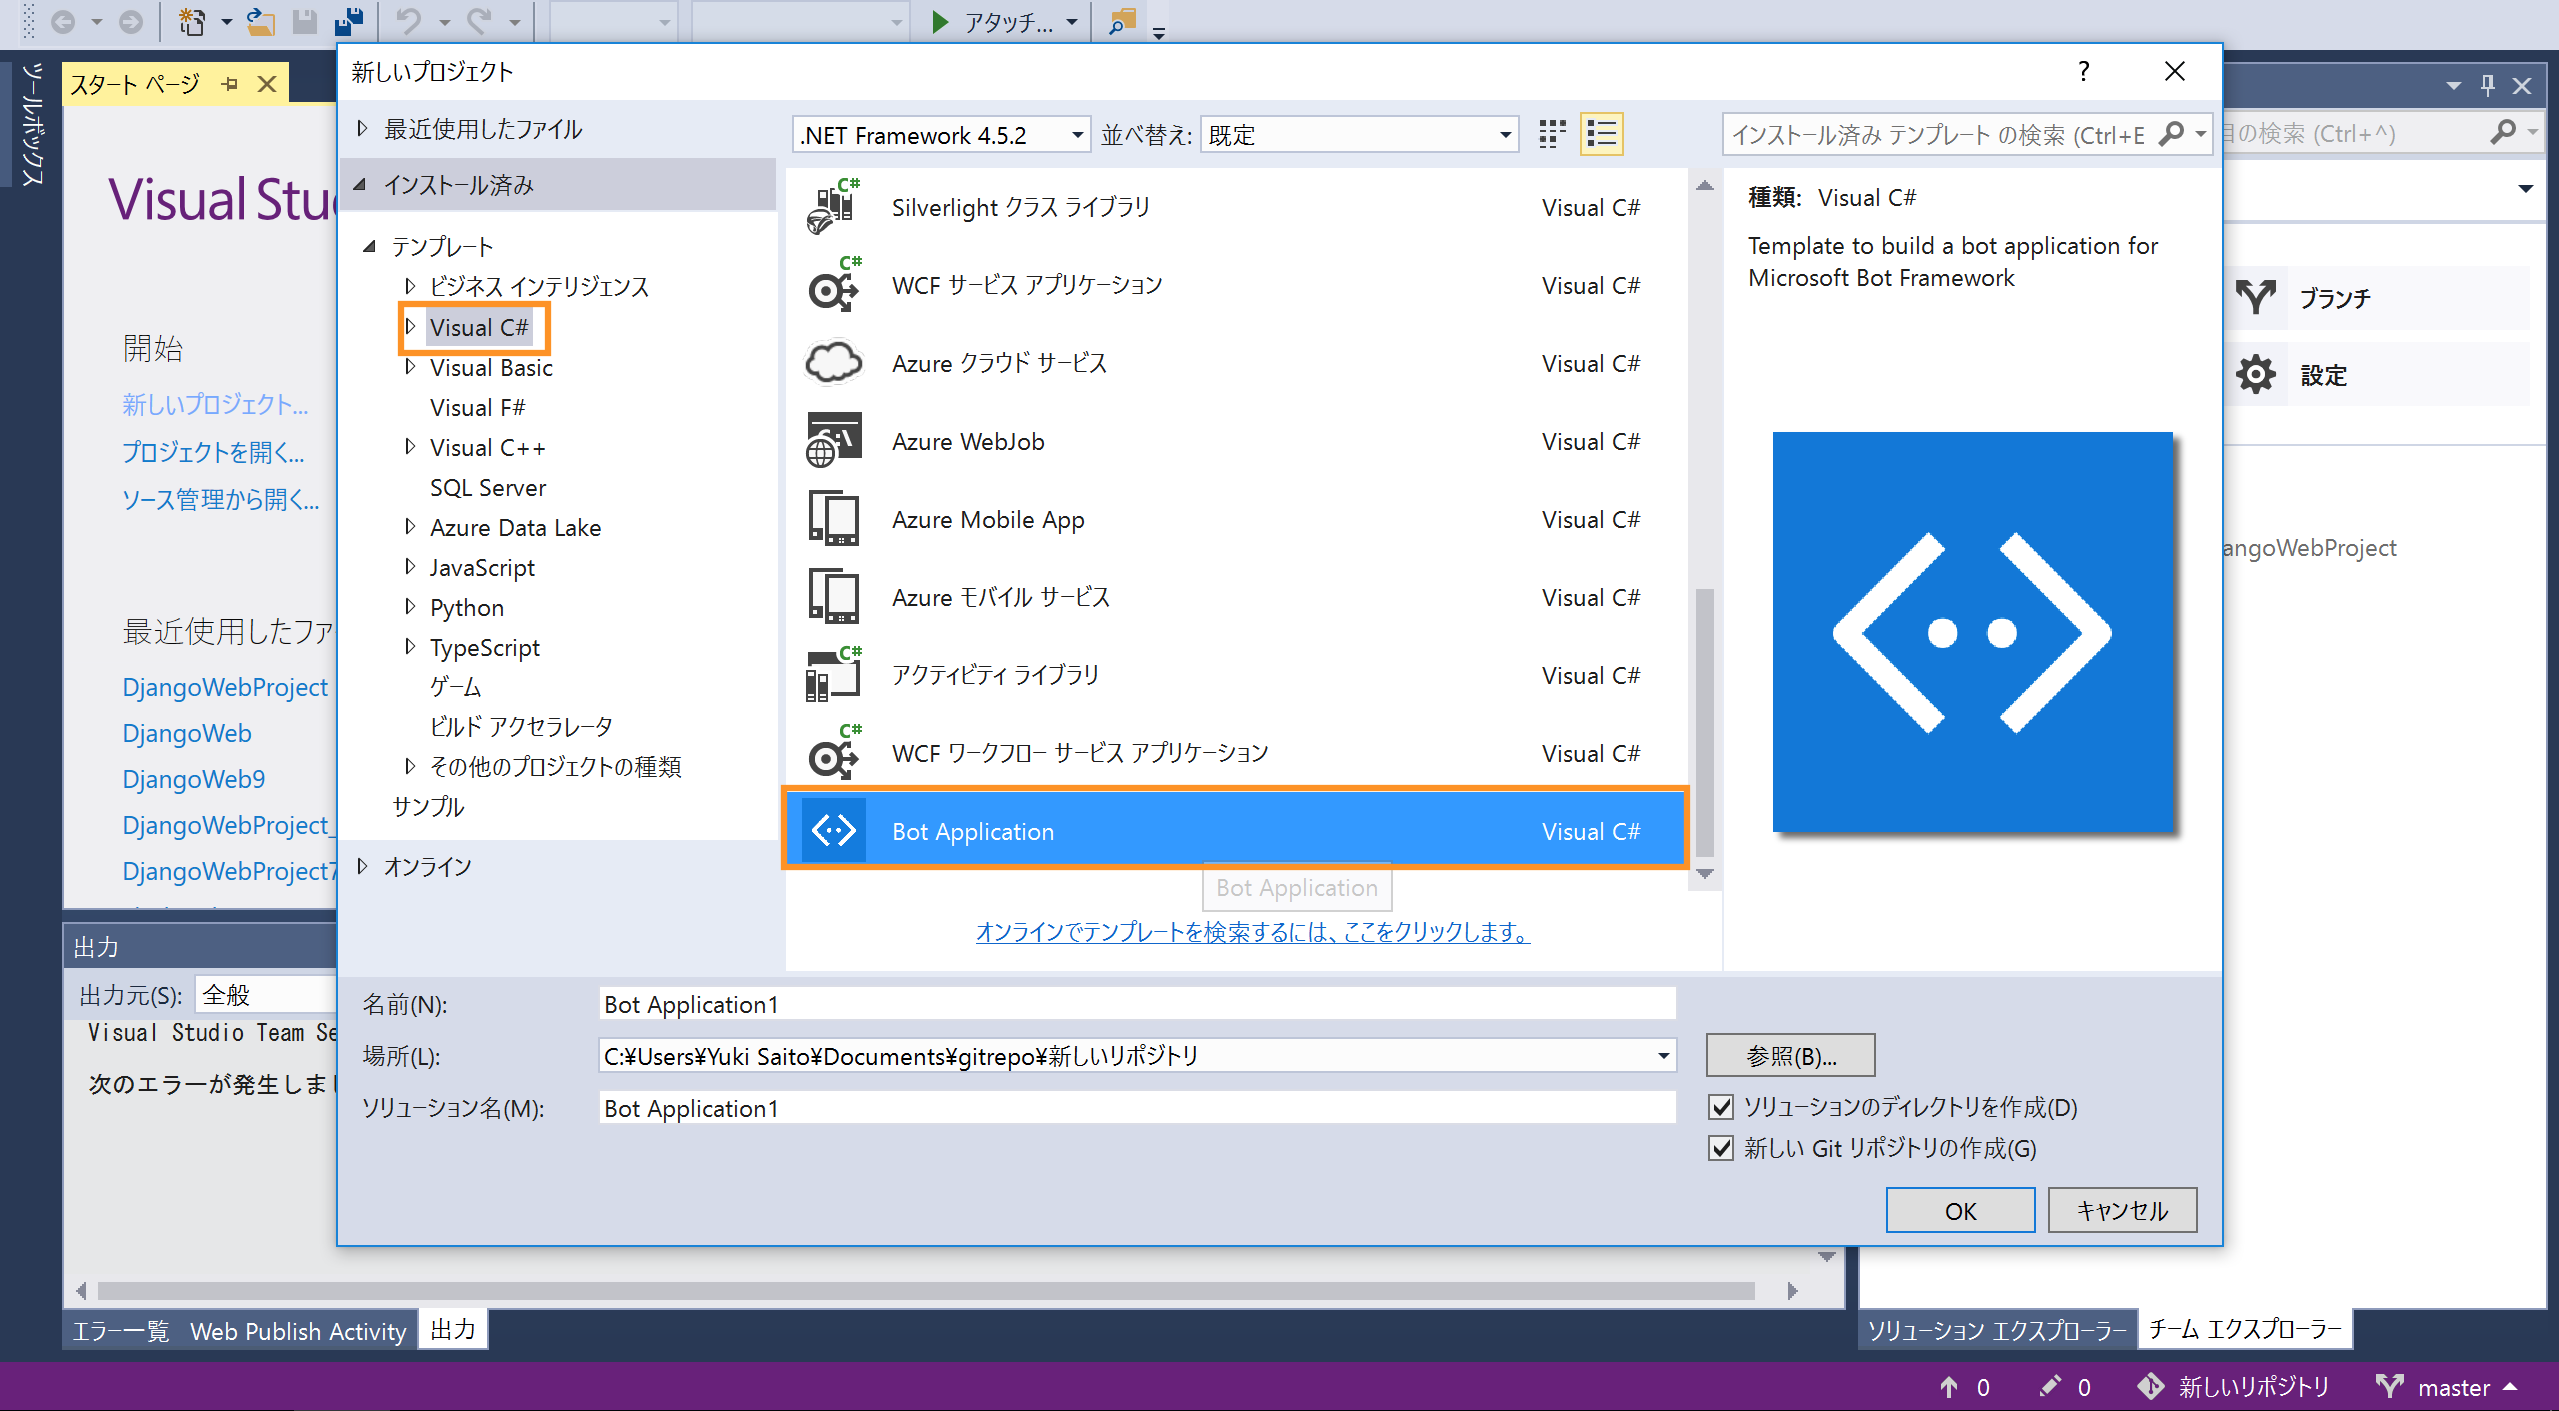The height and width of the screenshot is (1411, 2559).
Task: Click the template search magnifier icon
Action: [2171, 134]
